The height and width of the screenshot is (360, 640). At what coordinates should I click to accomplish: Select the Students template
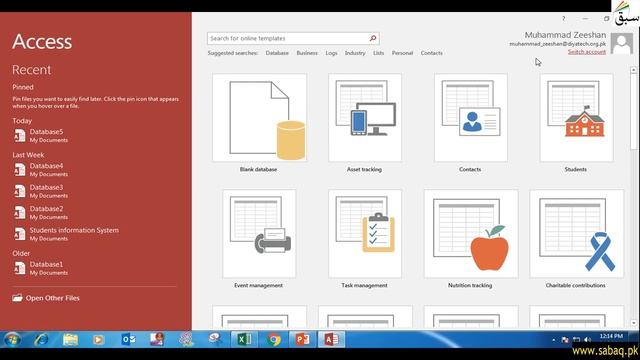tap(576, 123)
